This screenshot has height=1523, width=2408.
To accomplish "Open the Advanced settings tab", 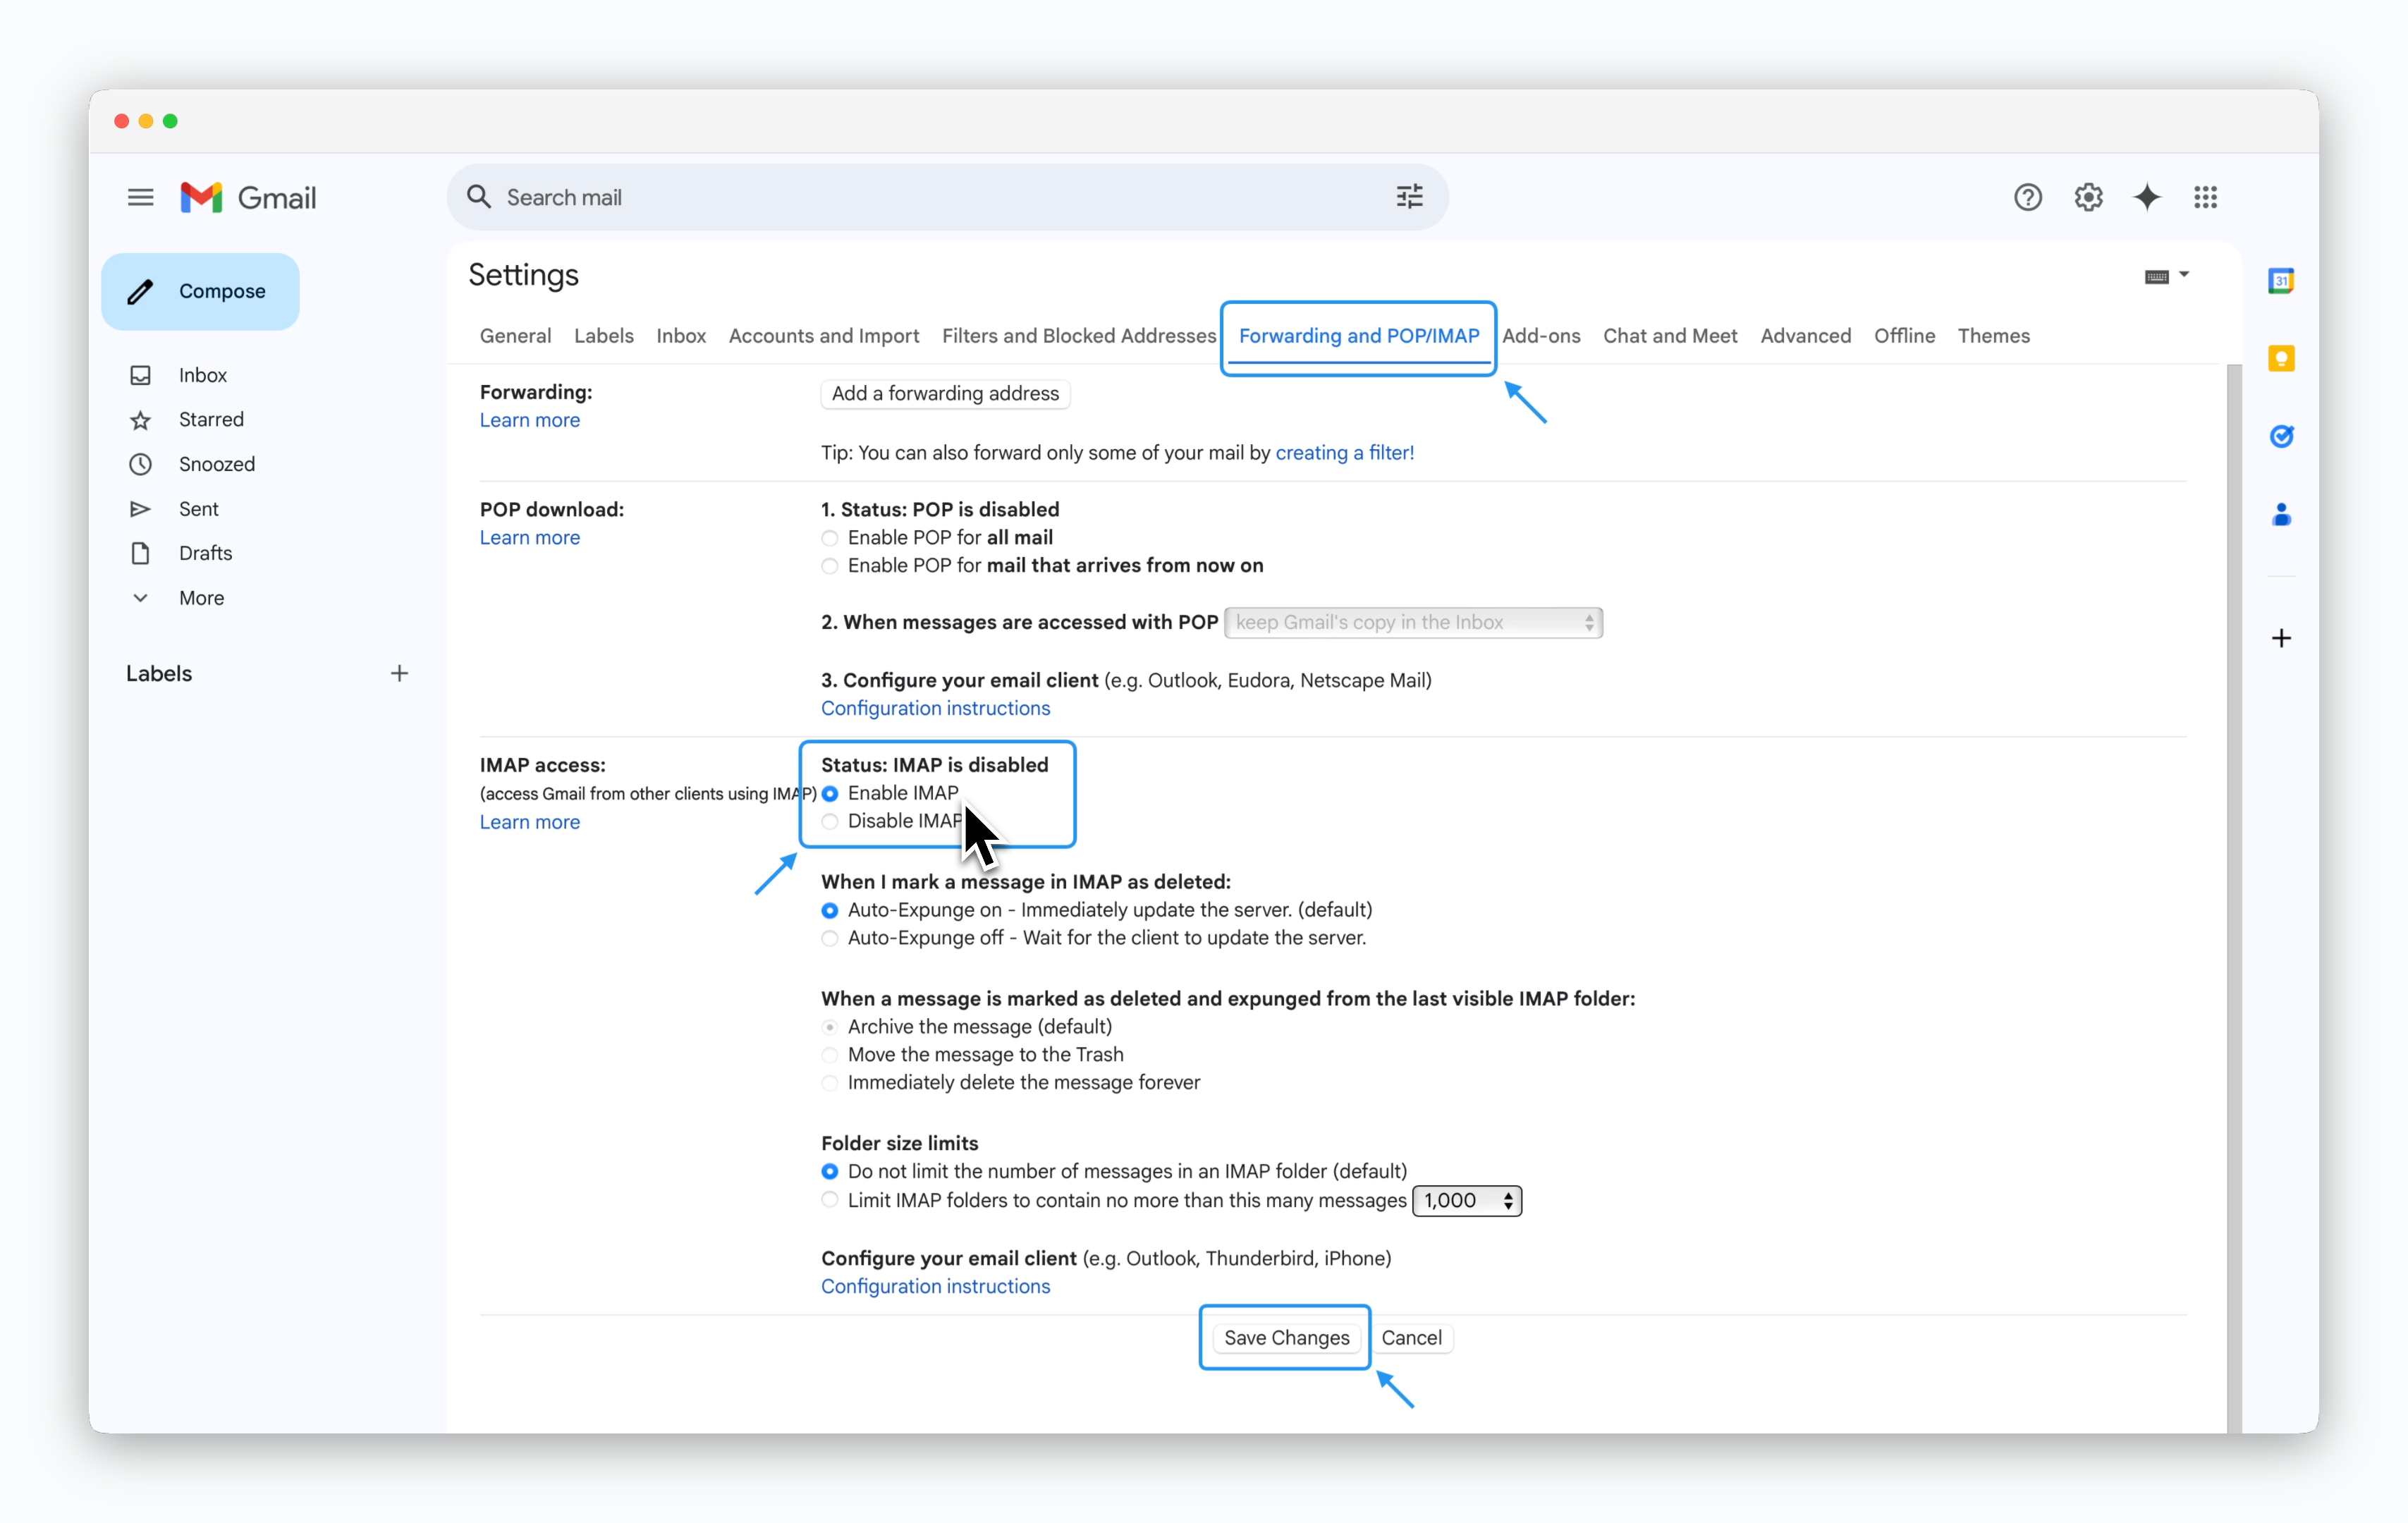I will coord(1805,336).
